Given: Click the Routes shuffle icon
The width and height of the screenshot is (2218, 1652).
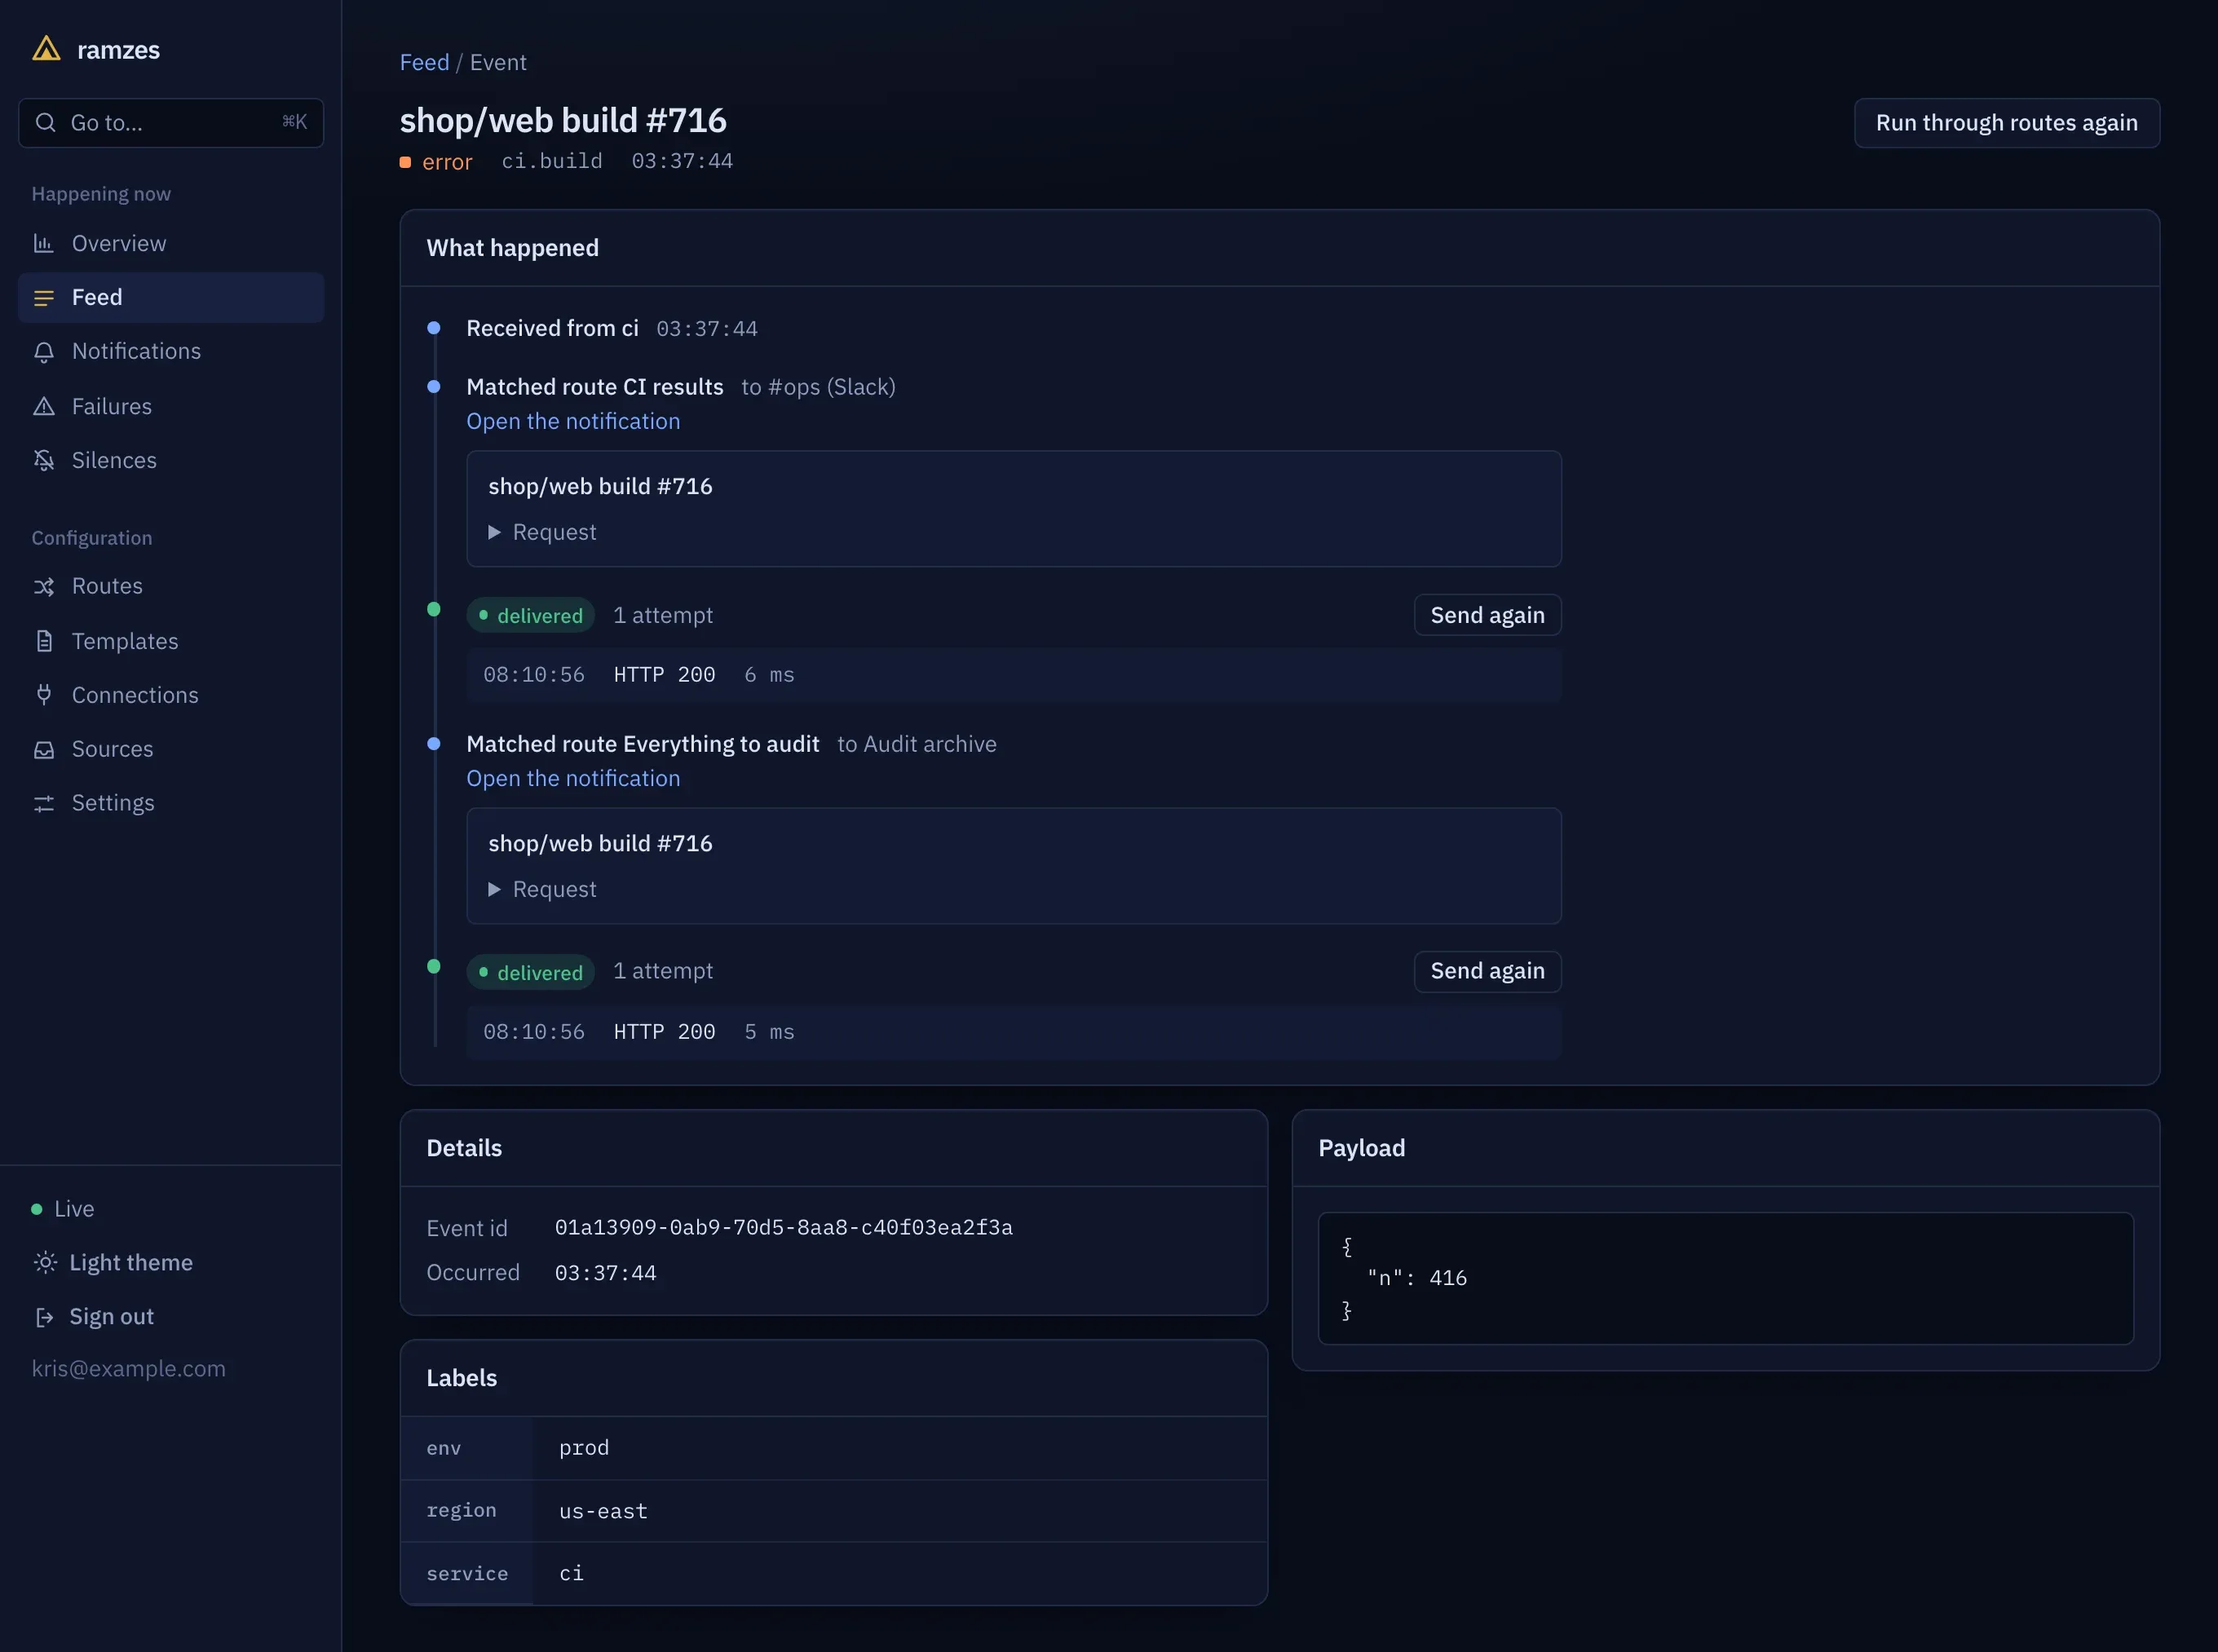Looking at the screenshot, I should click(43, 586).
